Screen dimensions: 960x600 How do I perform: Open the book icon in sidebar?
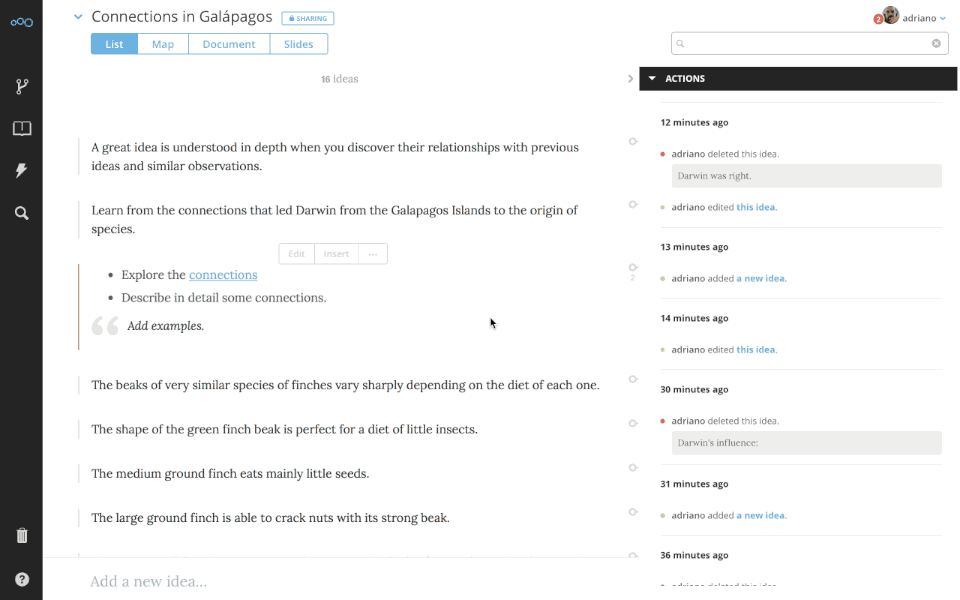coord(21,129)
